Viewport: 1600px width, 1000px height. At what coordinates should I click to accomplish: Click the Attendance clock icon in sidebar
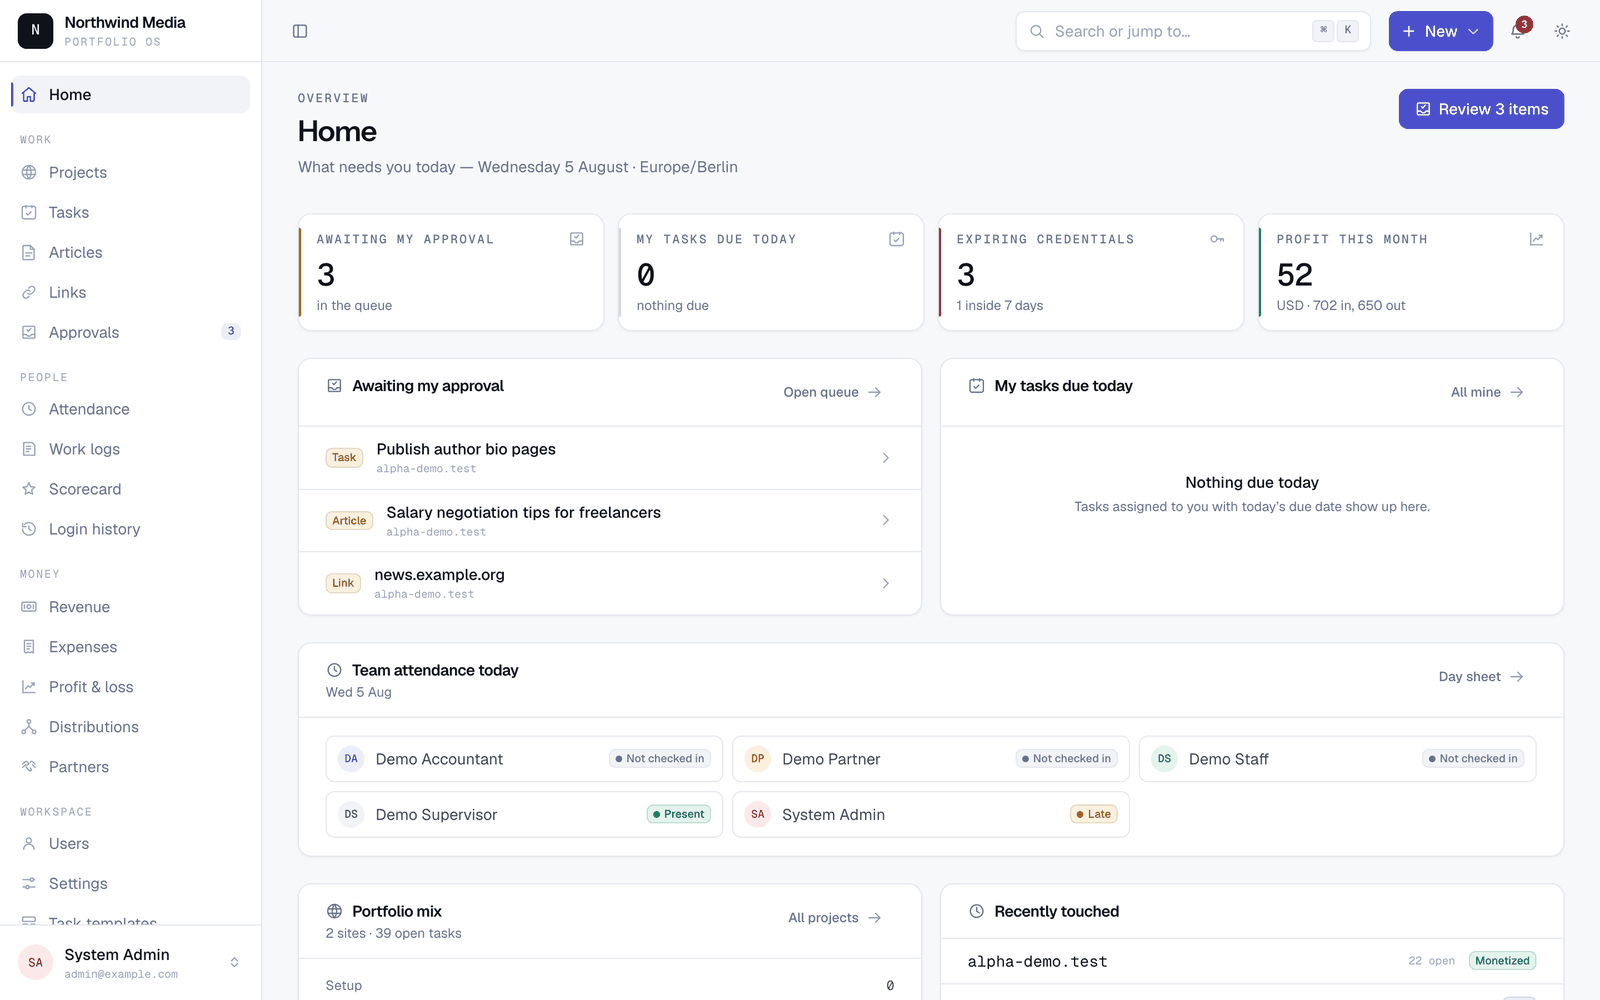[29, 409]
